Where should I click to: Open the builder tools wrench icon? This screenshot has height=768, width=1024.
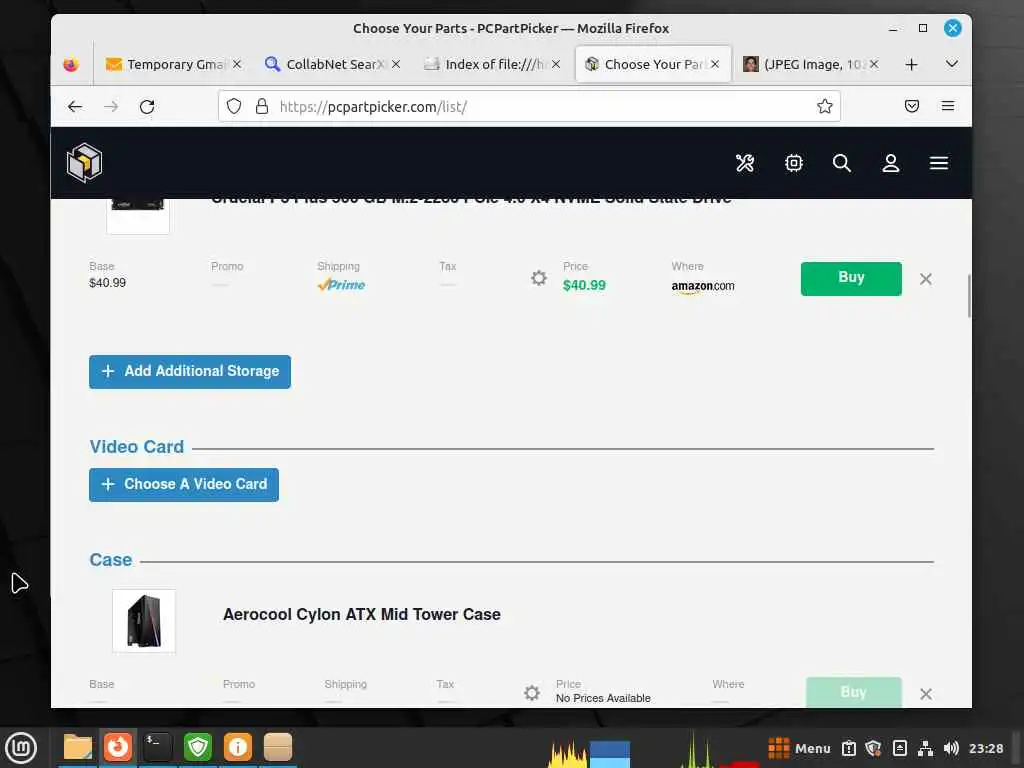click(745, 163)
